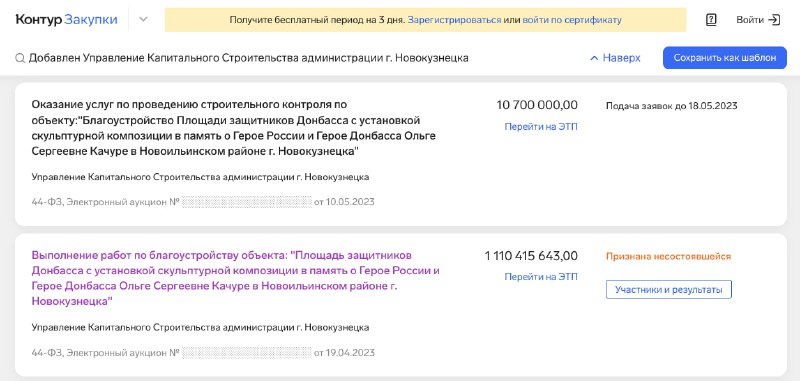Click the help question mark icon

point(711,20)
